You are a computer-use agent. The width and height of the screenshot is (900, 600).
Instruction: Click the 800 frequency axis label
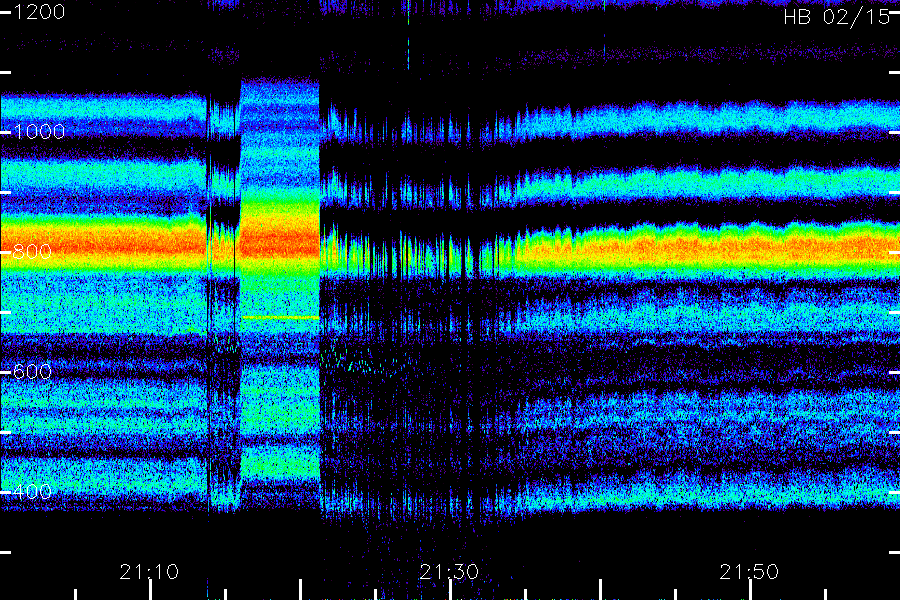[x=32, y=251]
